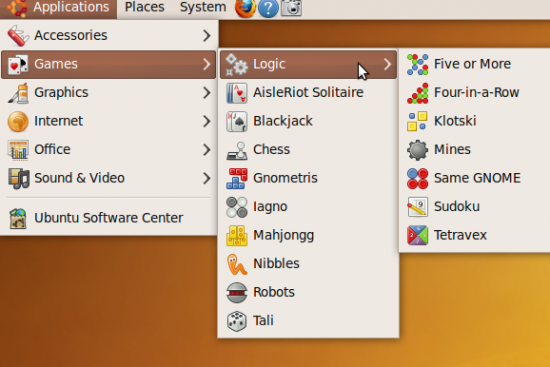550x367 pixels.
Task: Click the Accessories Swiss knife icon
Action: point(18,35)
